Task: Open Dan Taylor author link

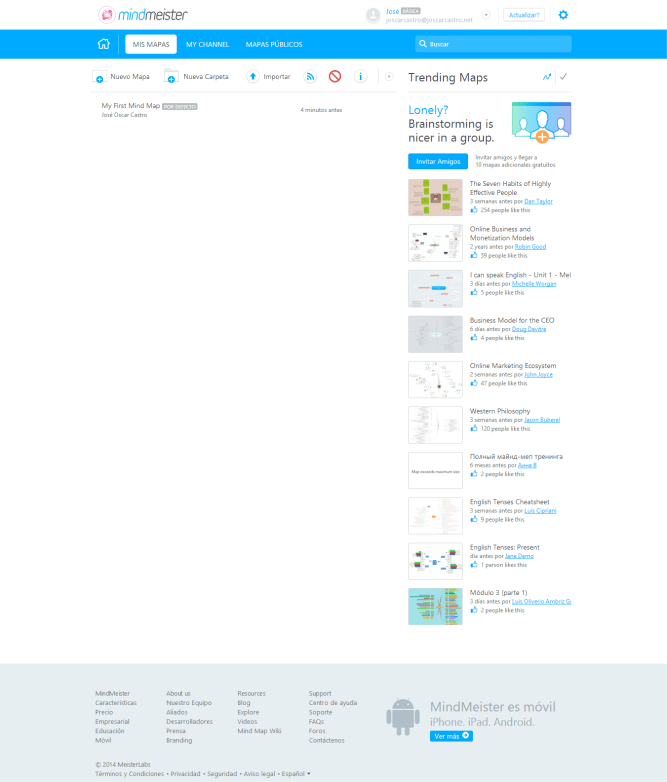Action: pos(538,201)
